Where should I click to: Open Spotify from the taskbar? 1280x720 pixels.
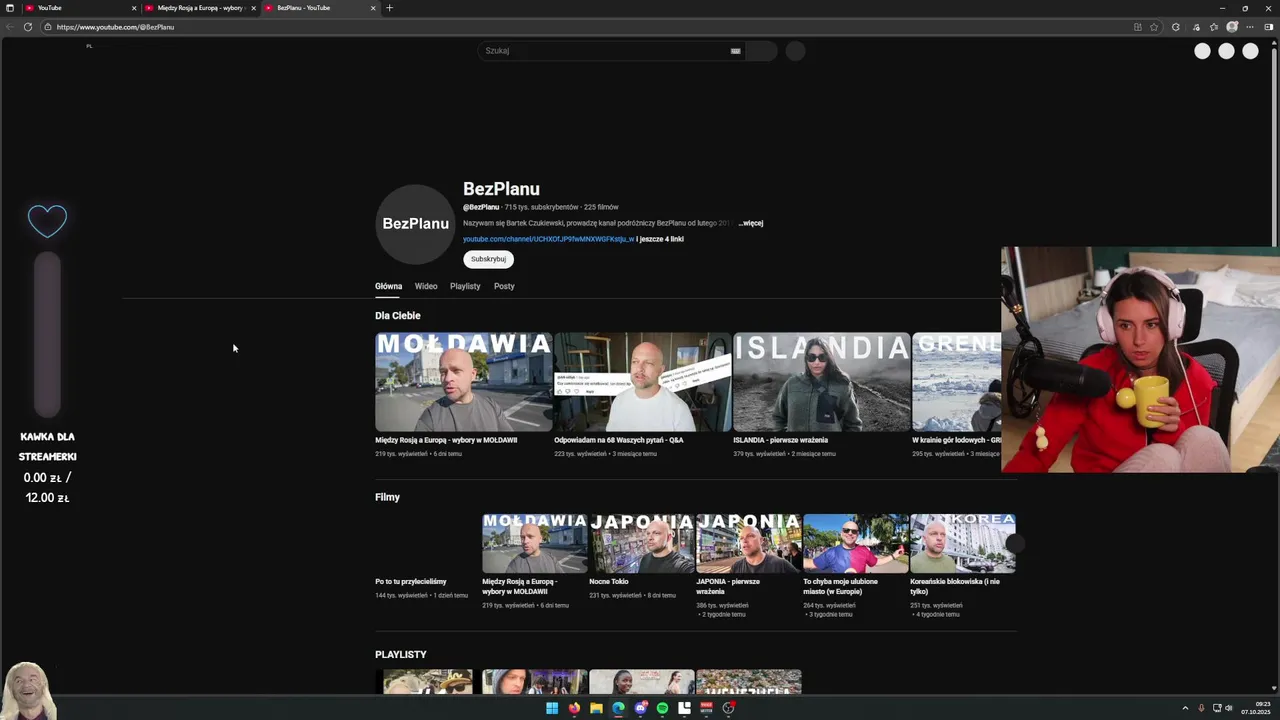click(x=662, y=708)
